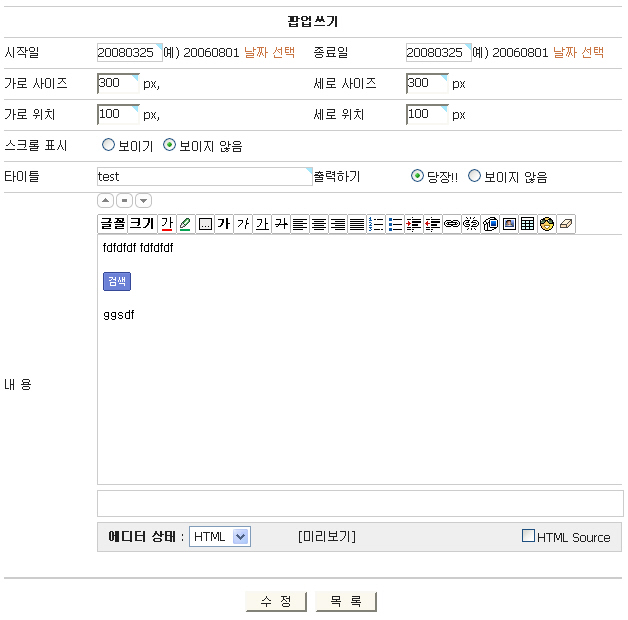Click the insert table icon
The image size is (628, 620).
[528, 224]
